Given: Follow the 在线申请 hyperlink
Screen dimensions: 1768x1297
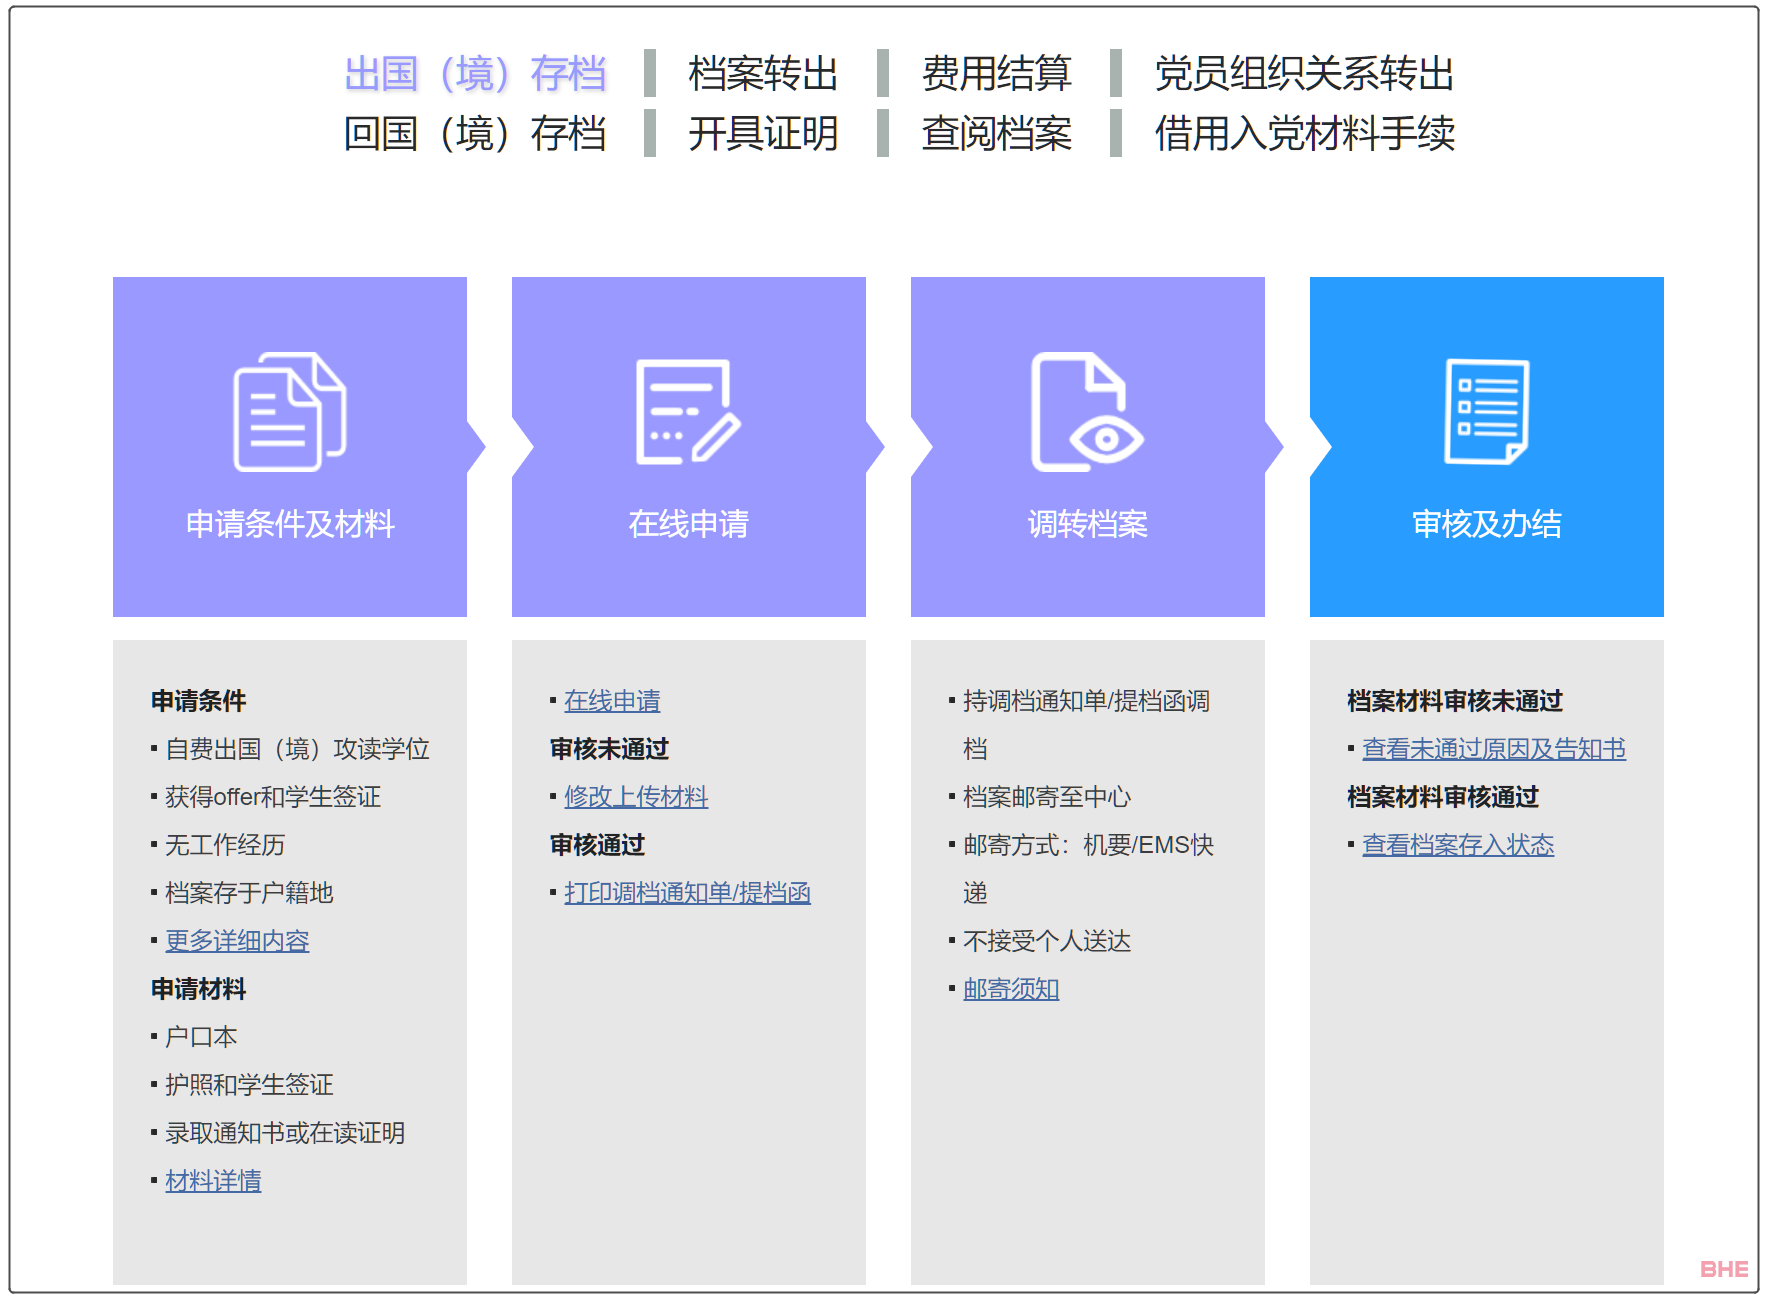Looking at the screenshot, I should click(x=612, y=701).
